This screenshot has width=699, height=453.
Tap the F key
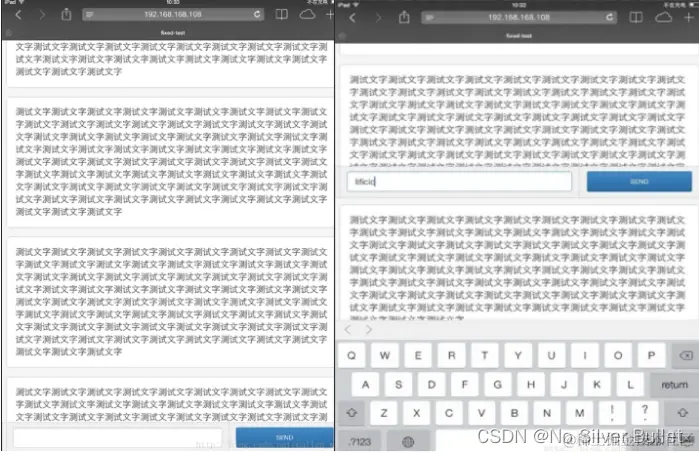tap(465, 384)
